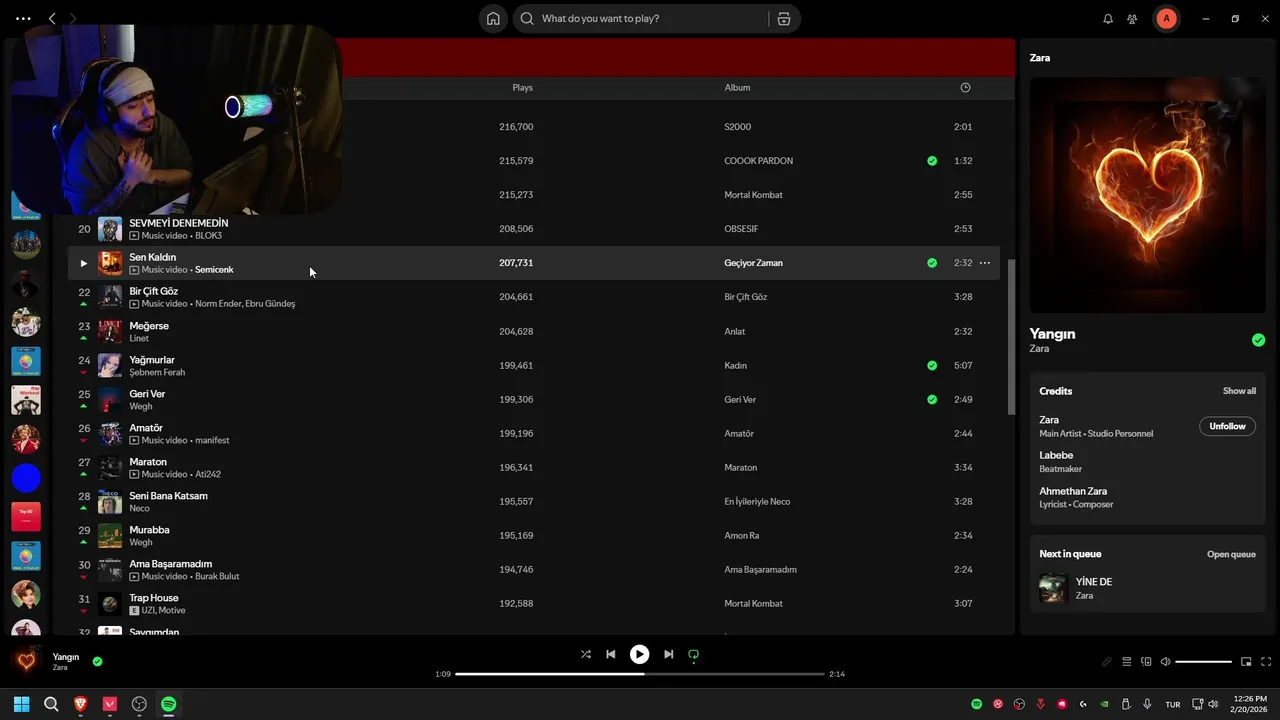Seek in the song progress bar

tap(640, 674)
